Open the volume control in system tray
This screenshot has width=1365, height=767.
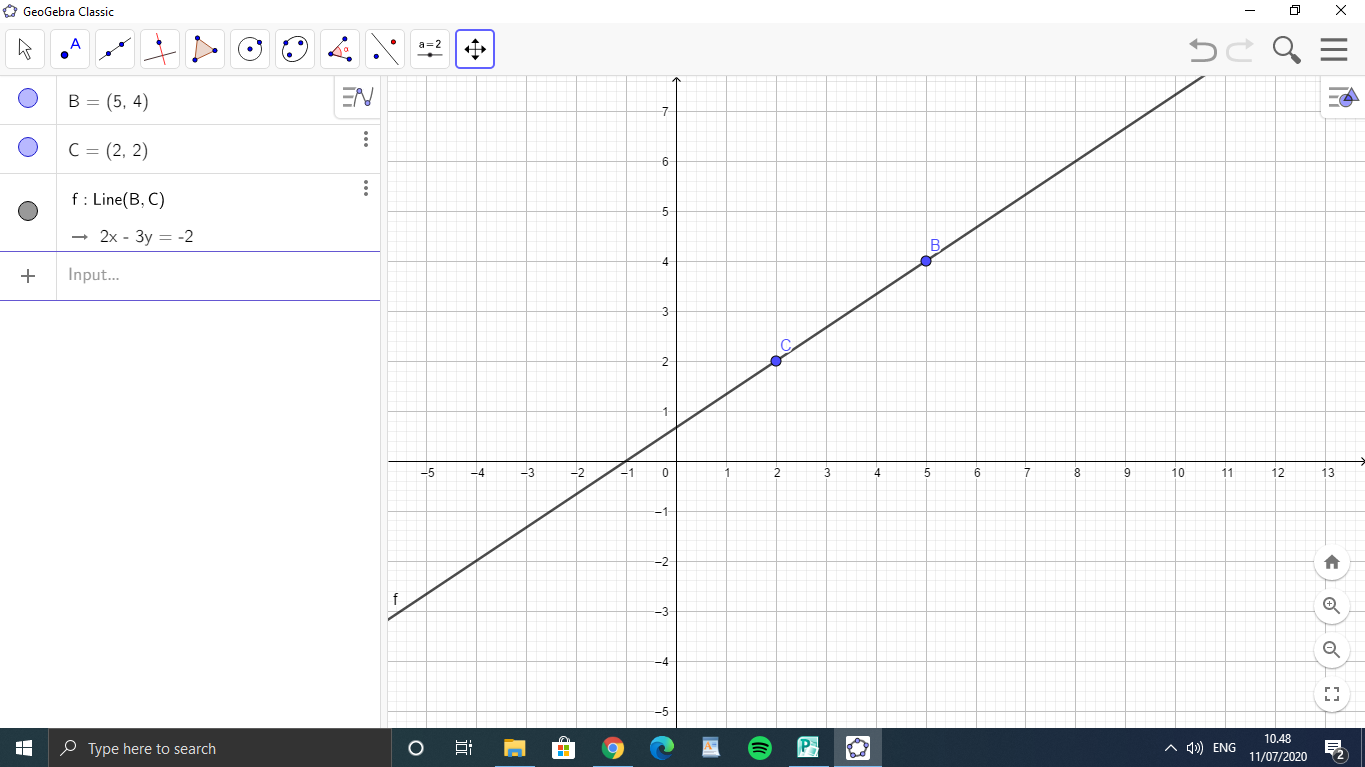(x=1194, y=748)
